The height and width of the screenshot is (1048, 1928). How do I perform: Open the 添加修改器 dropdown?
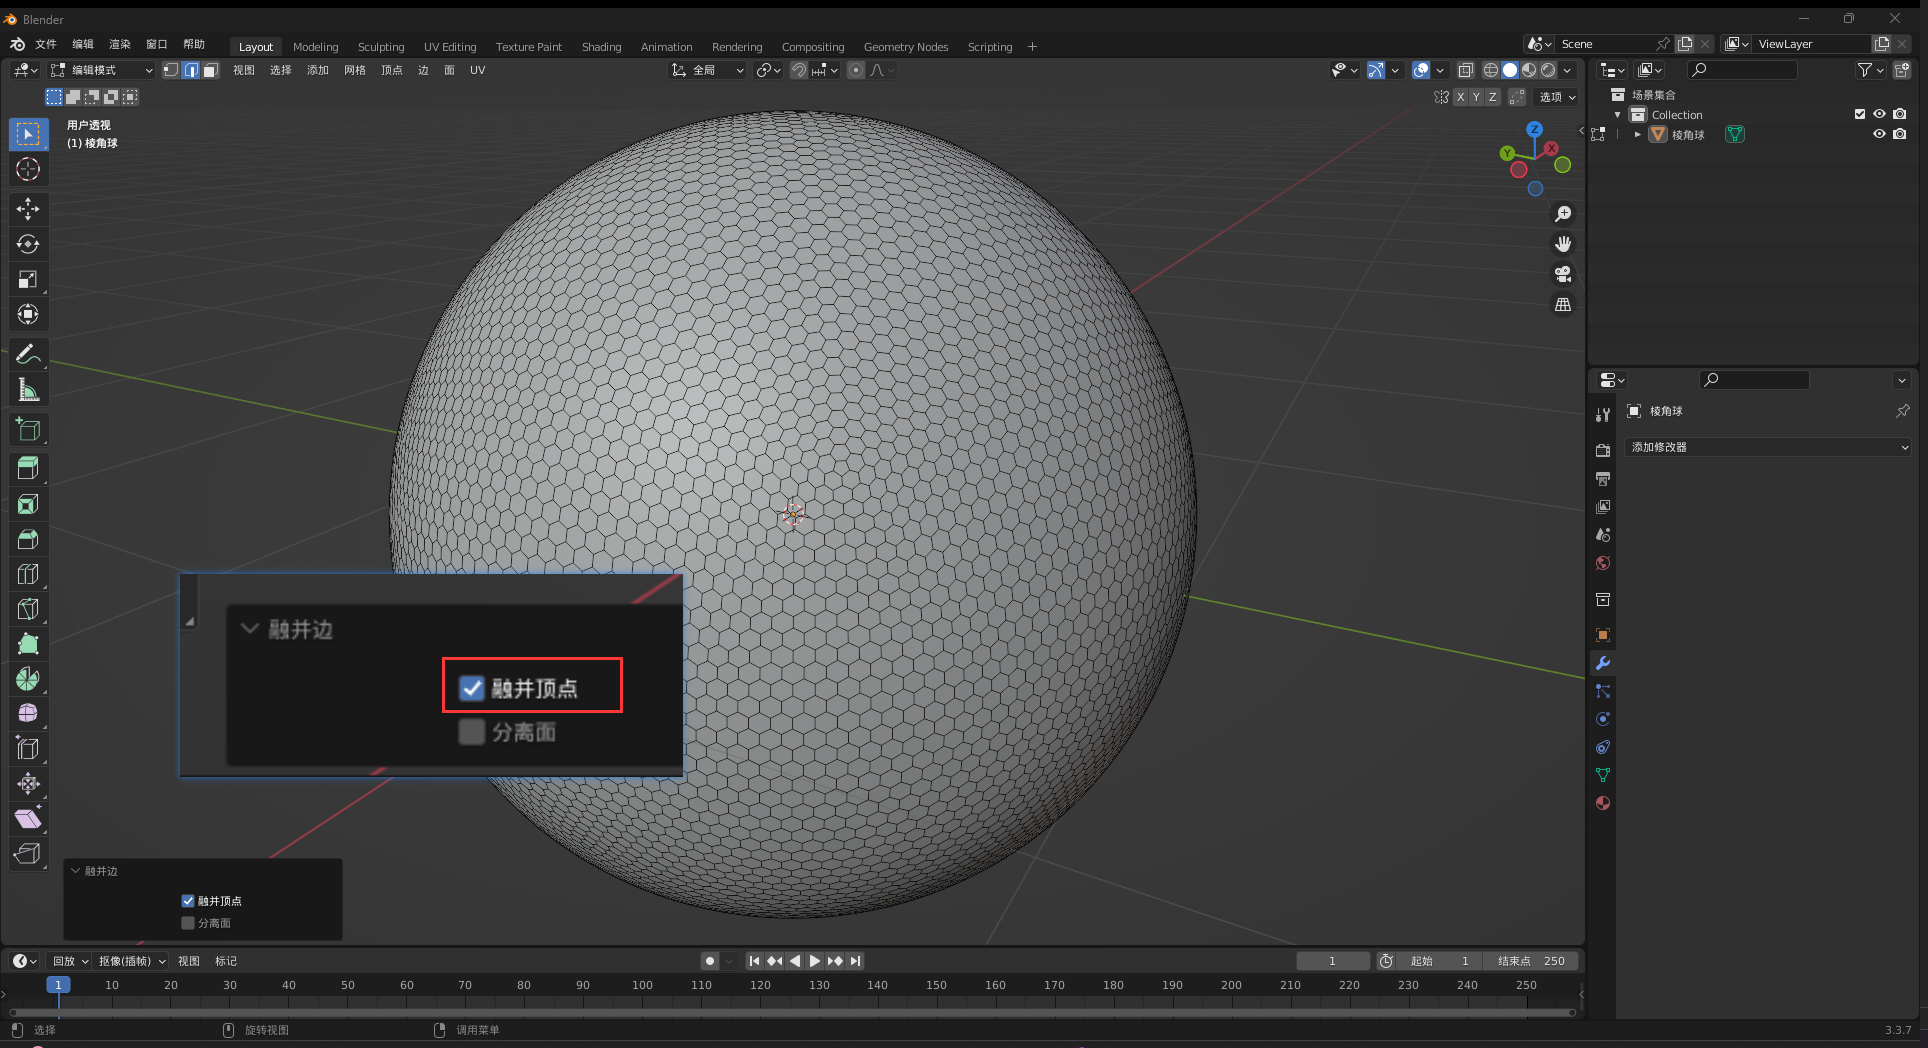pos(1768,447)
